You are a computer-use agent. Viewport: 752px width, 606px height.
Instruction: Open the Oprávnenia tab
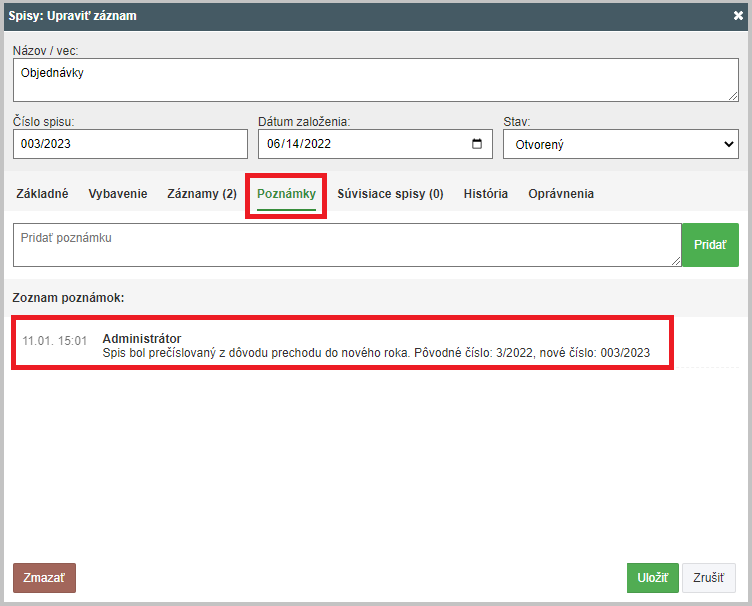561,194
